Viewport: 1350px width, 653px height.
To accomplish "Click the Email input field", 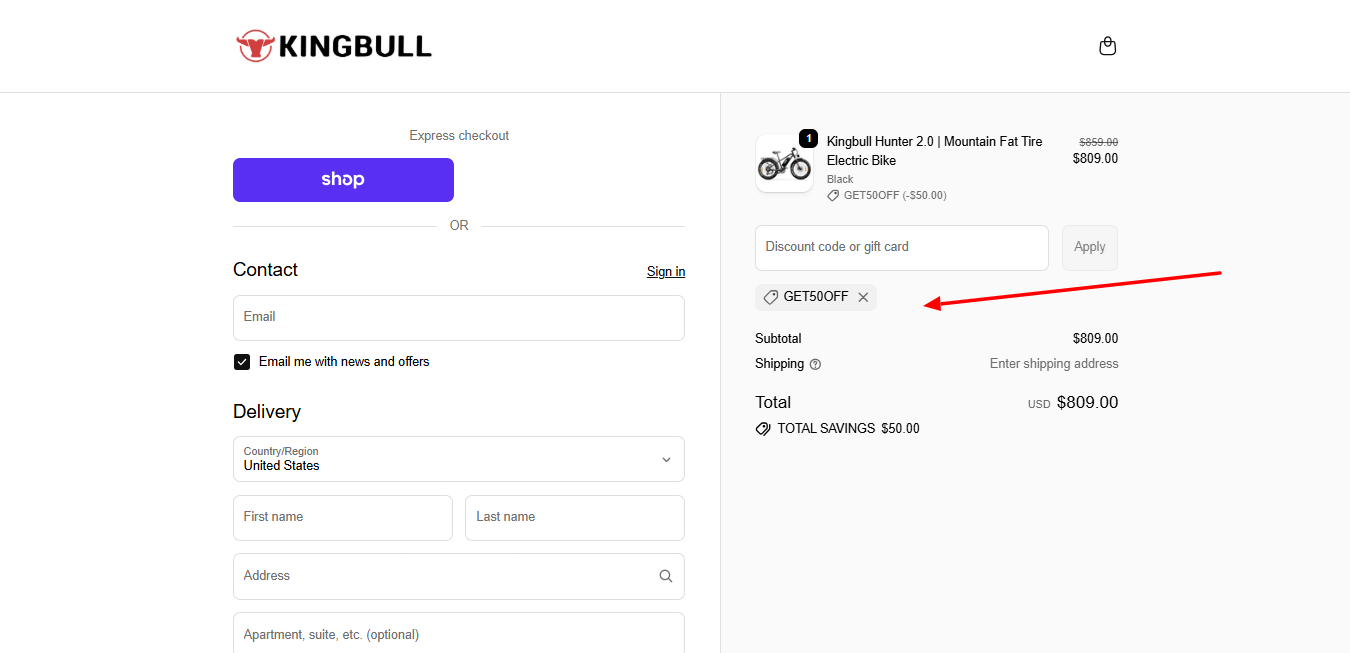I will click(458, 317).
